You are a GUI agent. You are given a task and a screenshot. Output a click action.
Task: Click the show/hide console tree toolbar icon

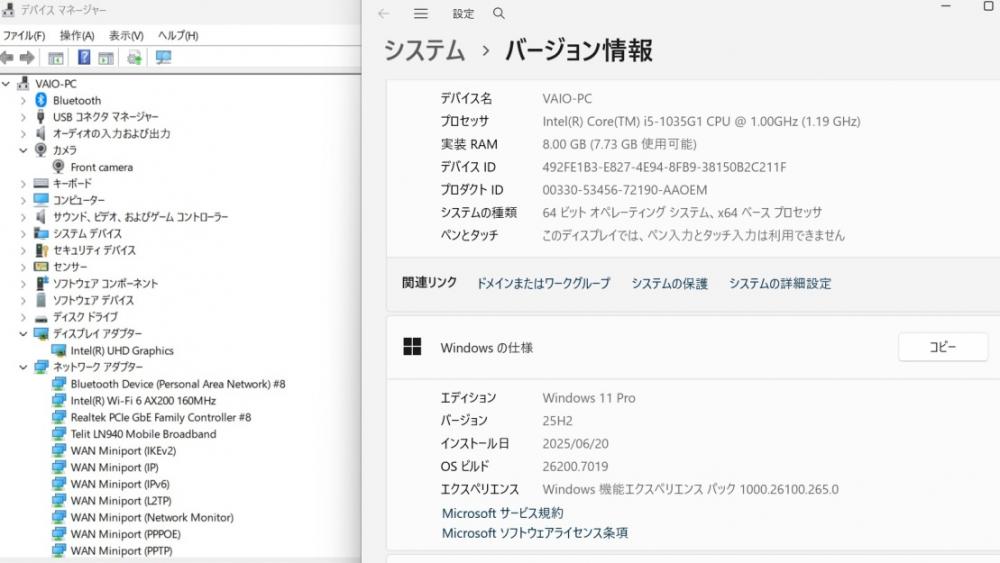[56, 58]
